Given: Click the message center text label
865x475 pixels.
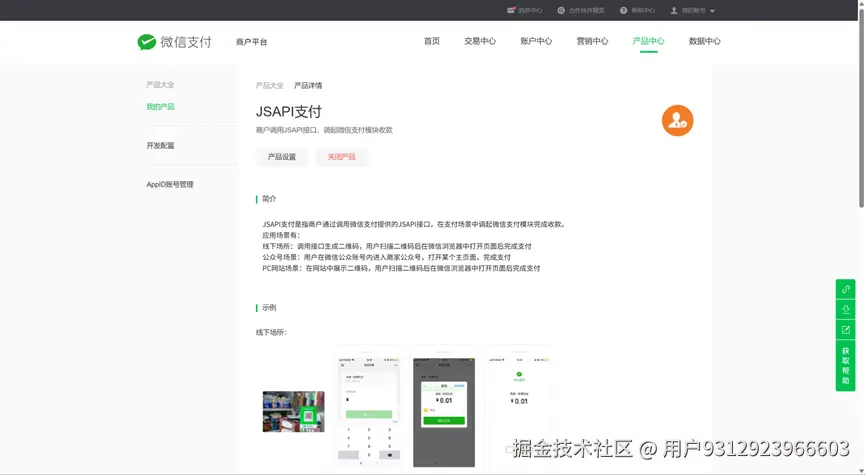Looking at the screenshot, I should pyautogui.click(x=530, y=10).
